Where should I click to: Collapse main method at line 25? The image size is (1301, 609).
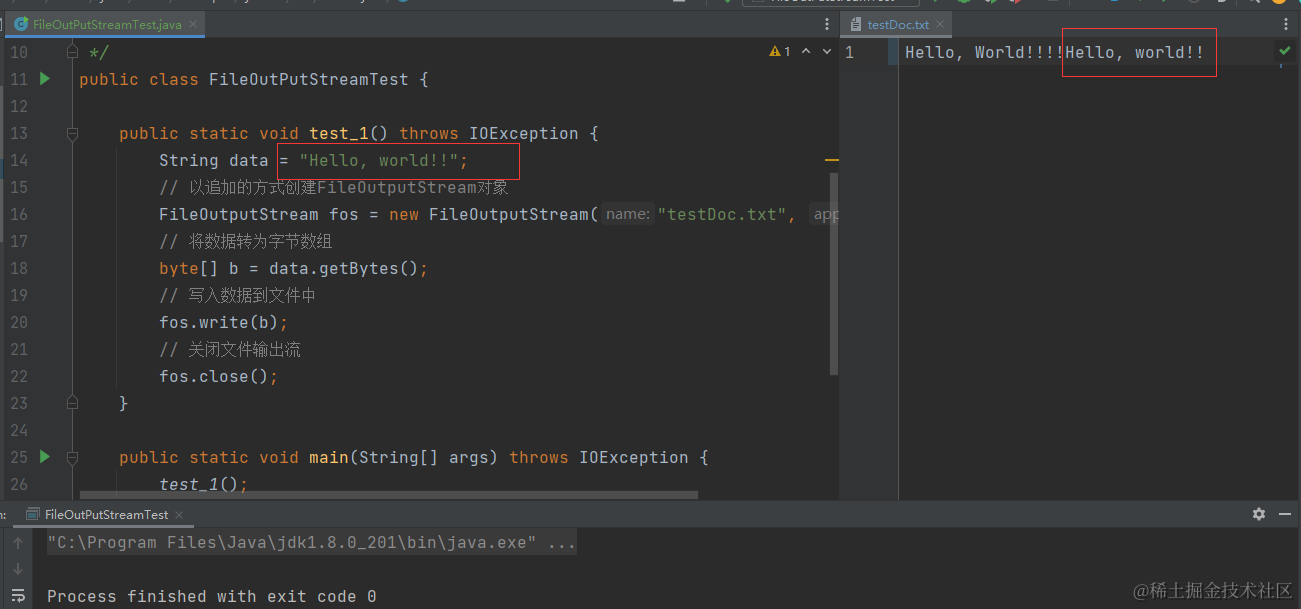click(72, 456)
